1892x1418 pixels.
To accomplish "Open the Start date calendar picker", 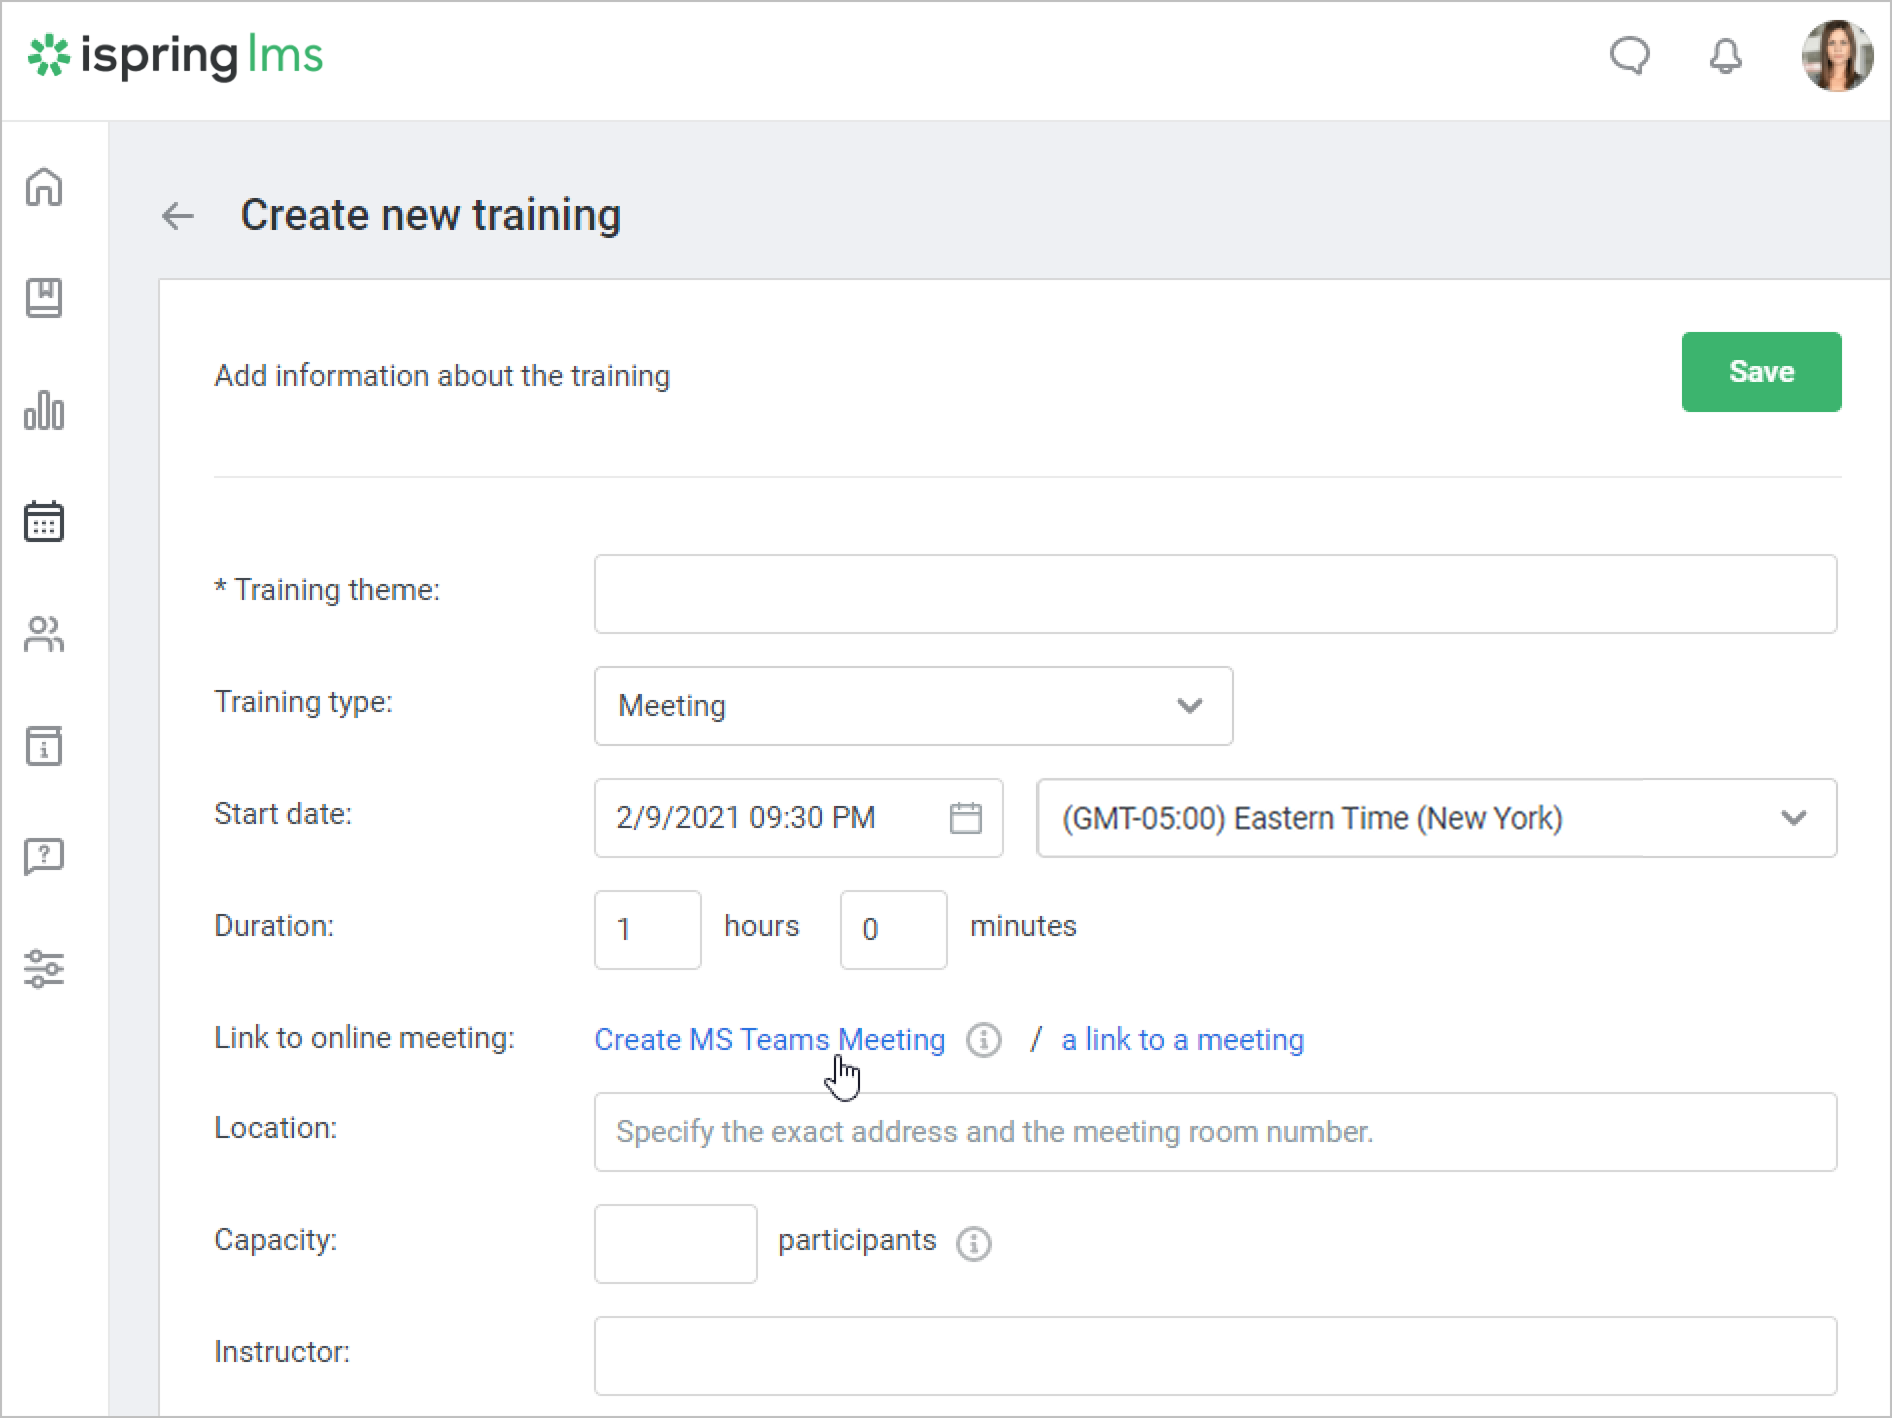I will (x=965, y=818).
